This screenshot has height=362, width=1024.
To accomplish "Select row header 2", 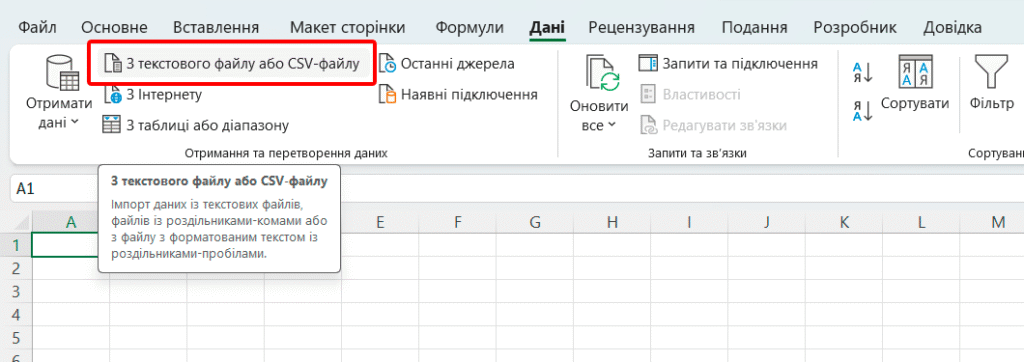I will [x=17, y=269].
